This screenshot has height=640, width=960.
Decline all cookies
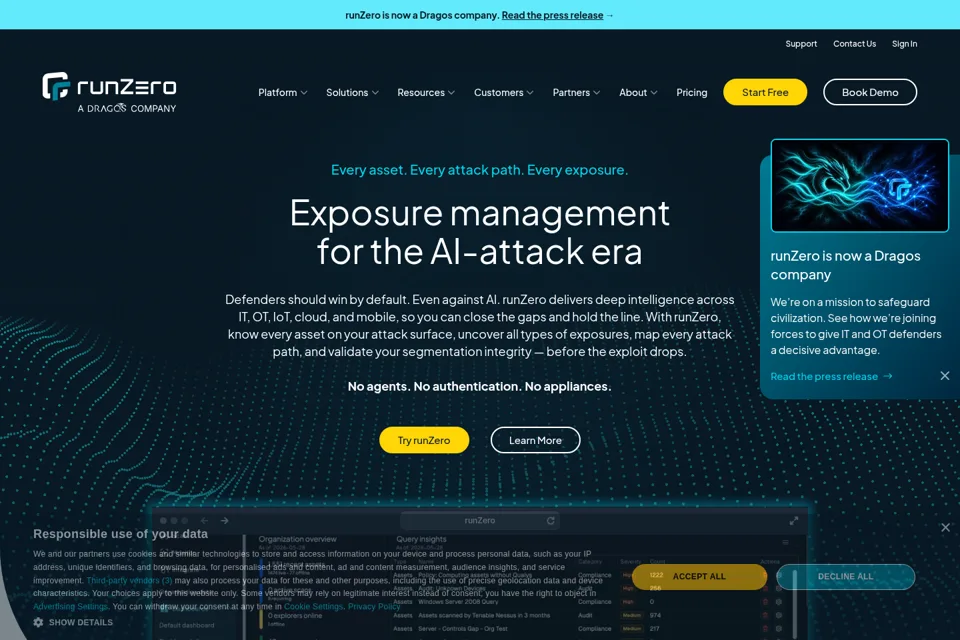click(x=846, y=576)
